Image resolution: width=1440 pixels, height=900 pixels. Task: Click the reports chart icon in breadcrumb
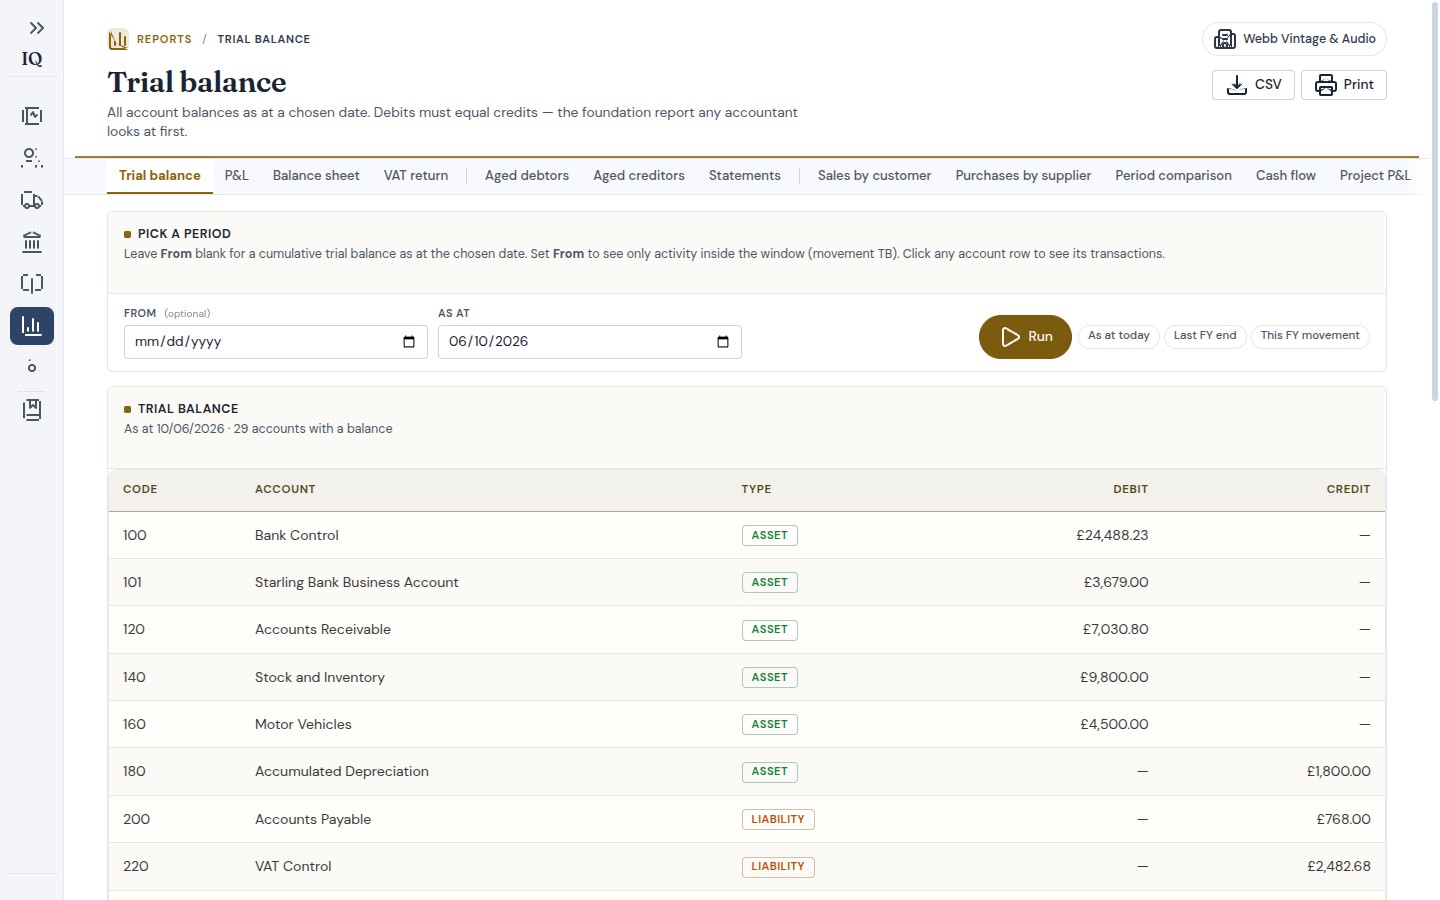[118, 40]
